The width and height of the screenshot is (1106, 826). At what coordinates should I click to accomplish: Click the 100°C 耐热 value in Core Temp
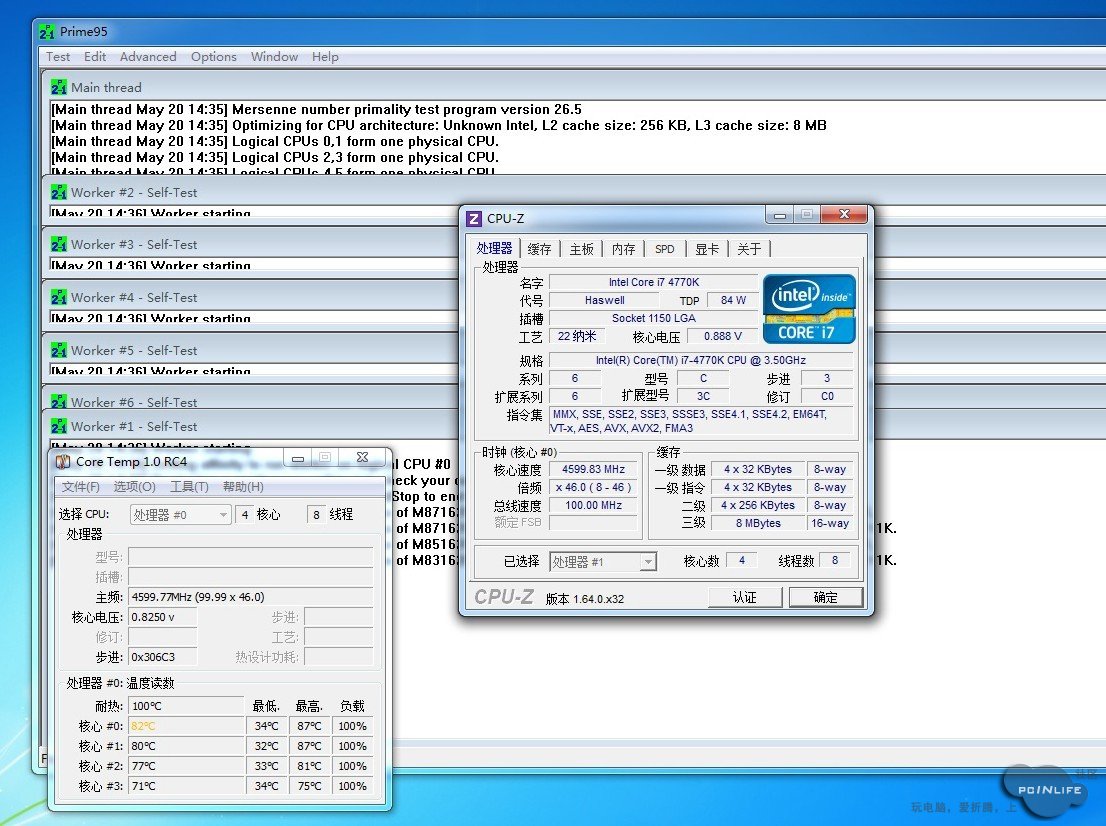point(186,706)
